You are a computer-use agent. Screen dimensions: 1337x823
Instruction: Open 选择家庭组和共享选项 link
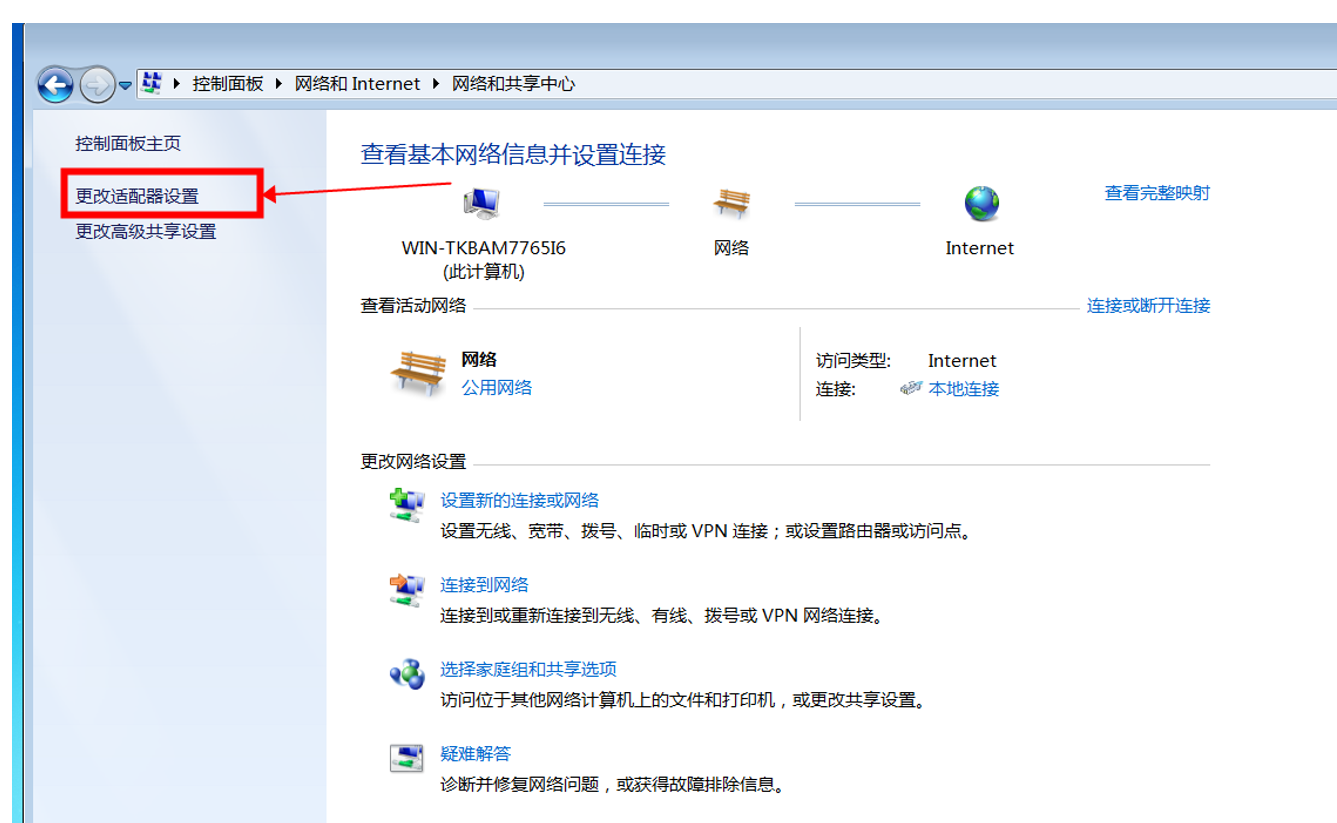(x=528, y=670)
